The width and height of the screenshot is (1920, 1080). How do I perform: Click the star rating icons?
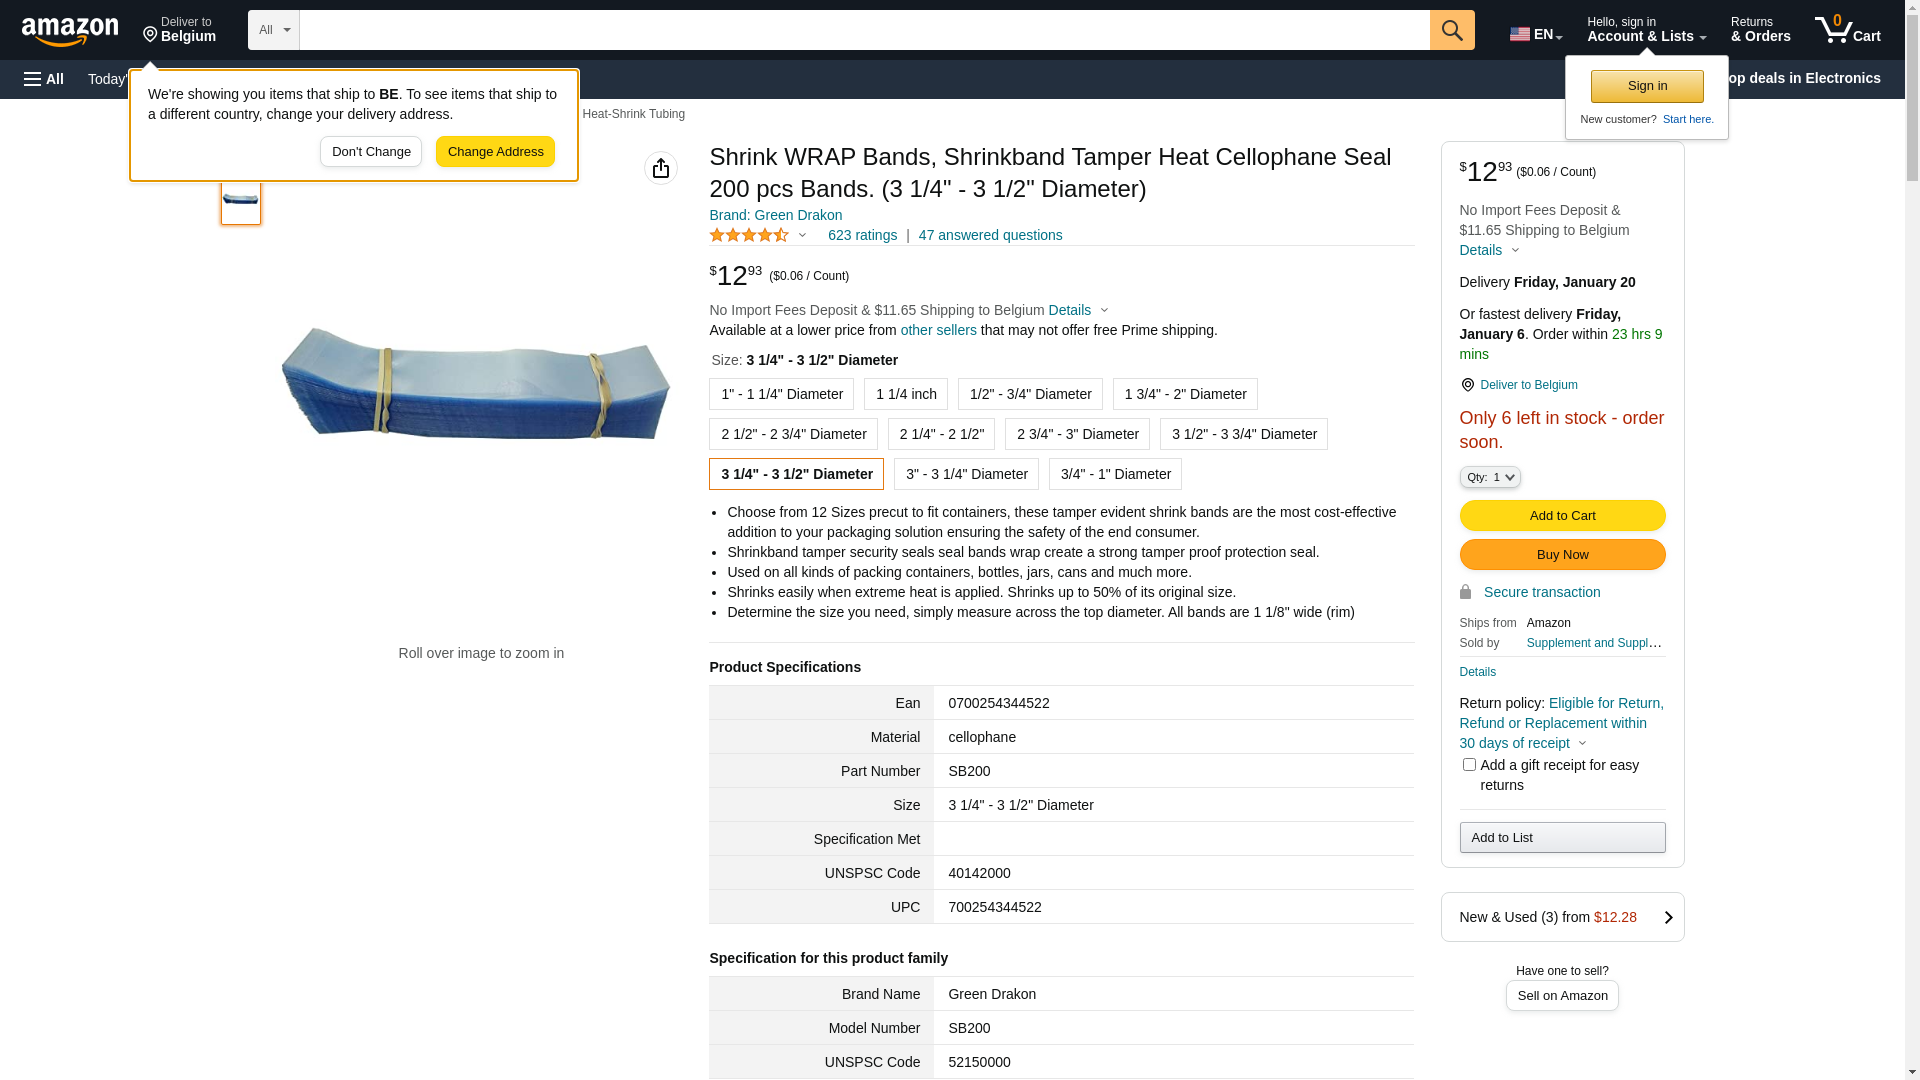(749, 235)
